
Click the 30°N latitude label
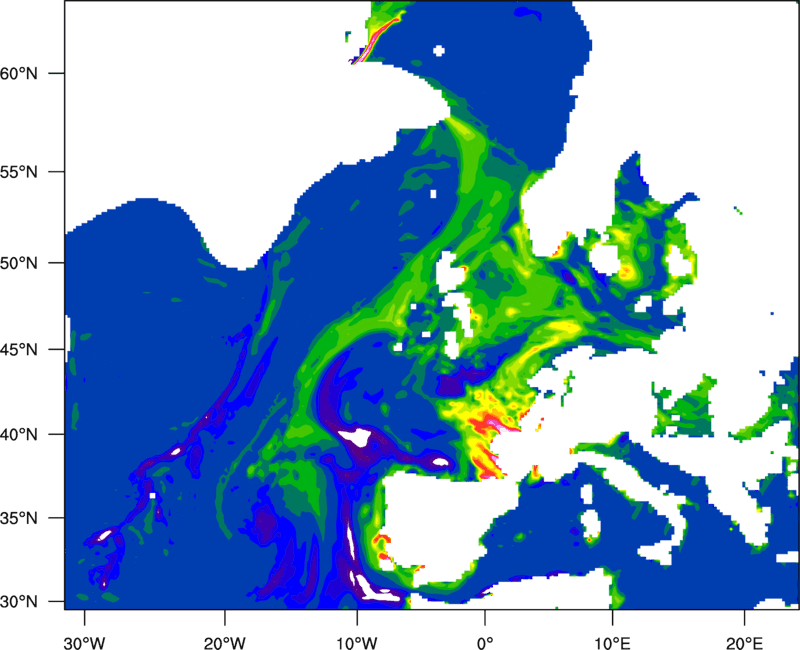[19, 602]
